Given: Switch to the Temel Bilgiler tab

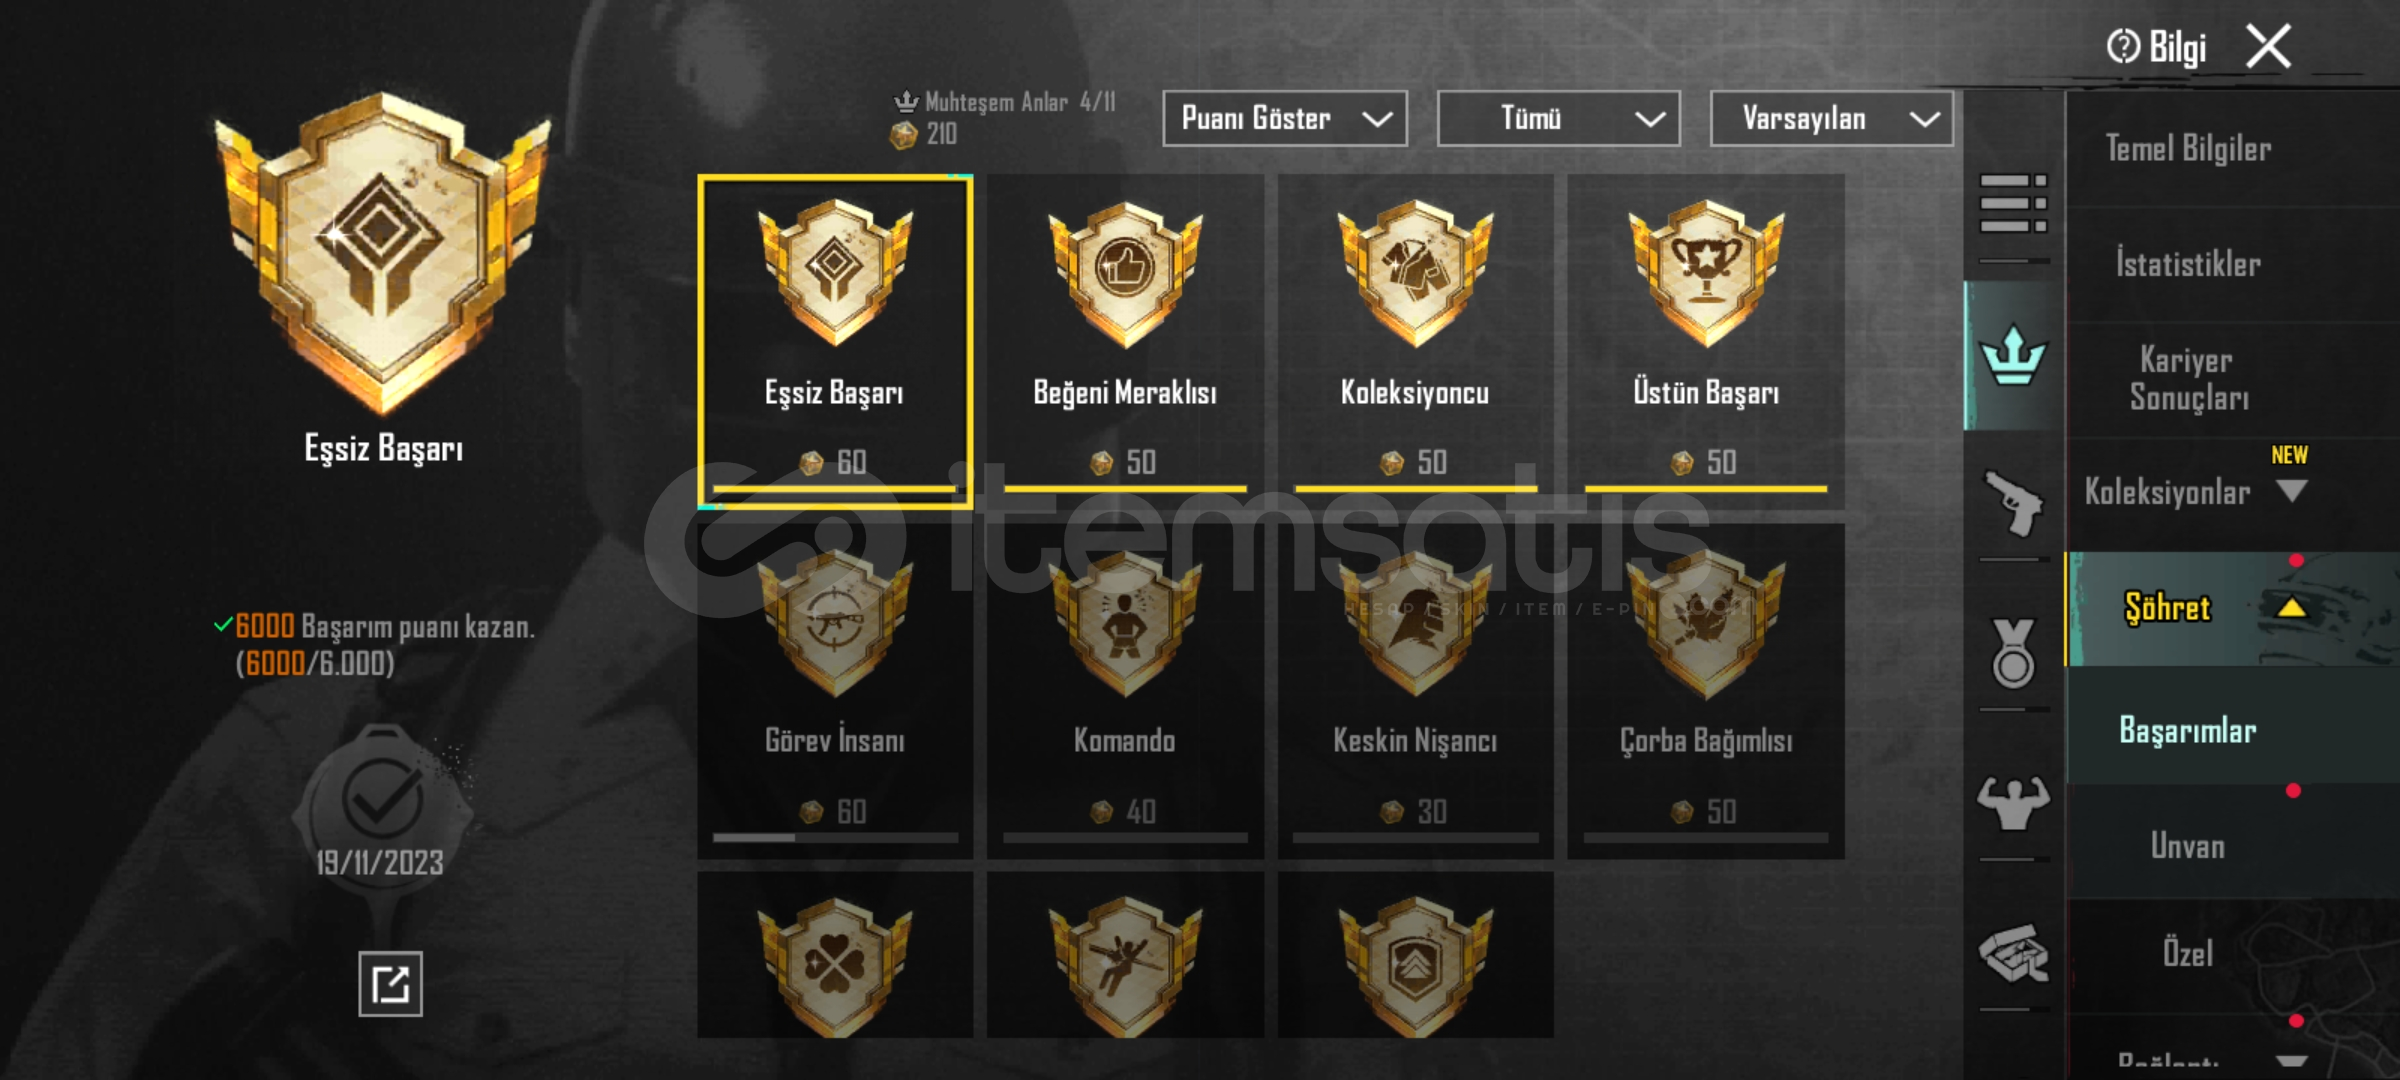Looking at the screenshot, I should pyautogui.click(x=2188, y=149).
